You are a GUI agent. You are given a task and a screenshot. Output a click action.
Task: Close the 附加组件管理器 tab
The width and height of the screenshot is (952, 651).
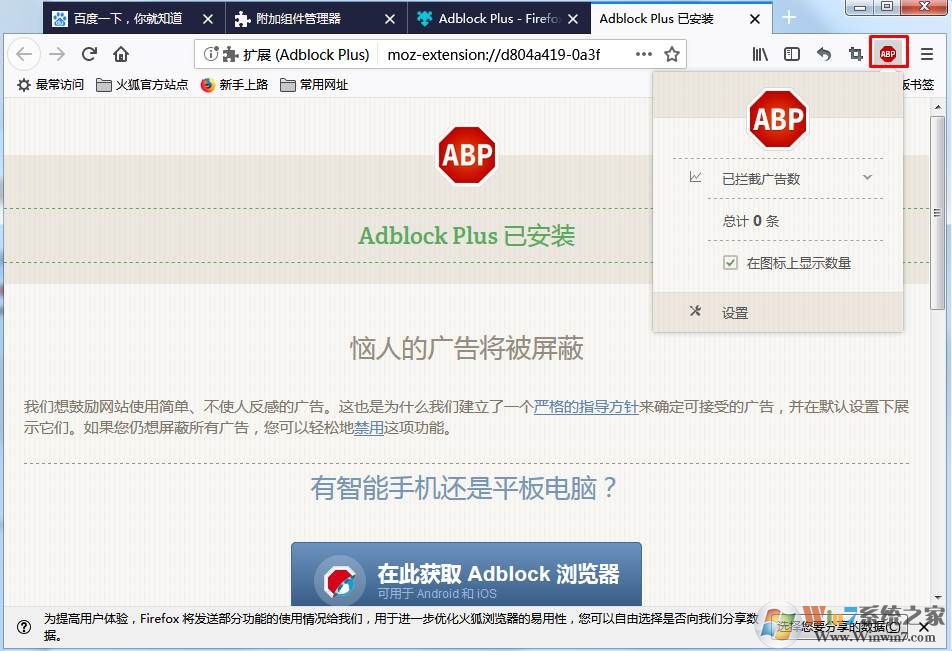390,19
